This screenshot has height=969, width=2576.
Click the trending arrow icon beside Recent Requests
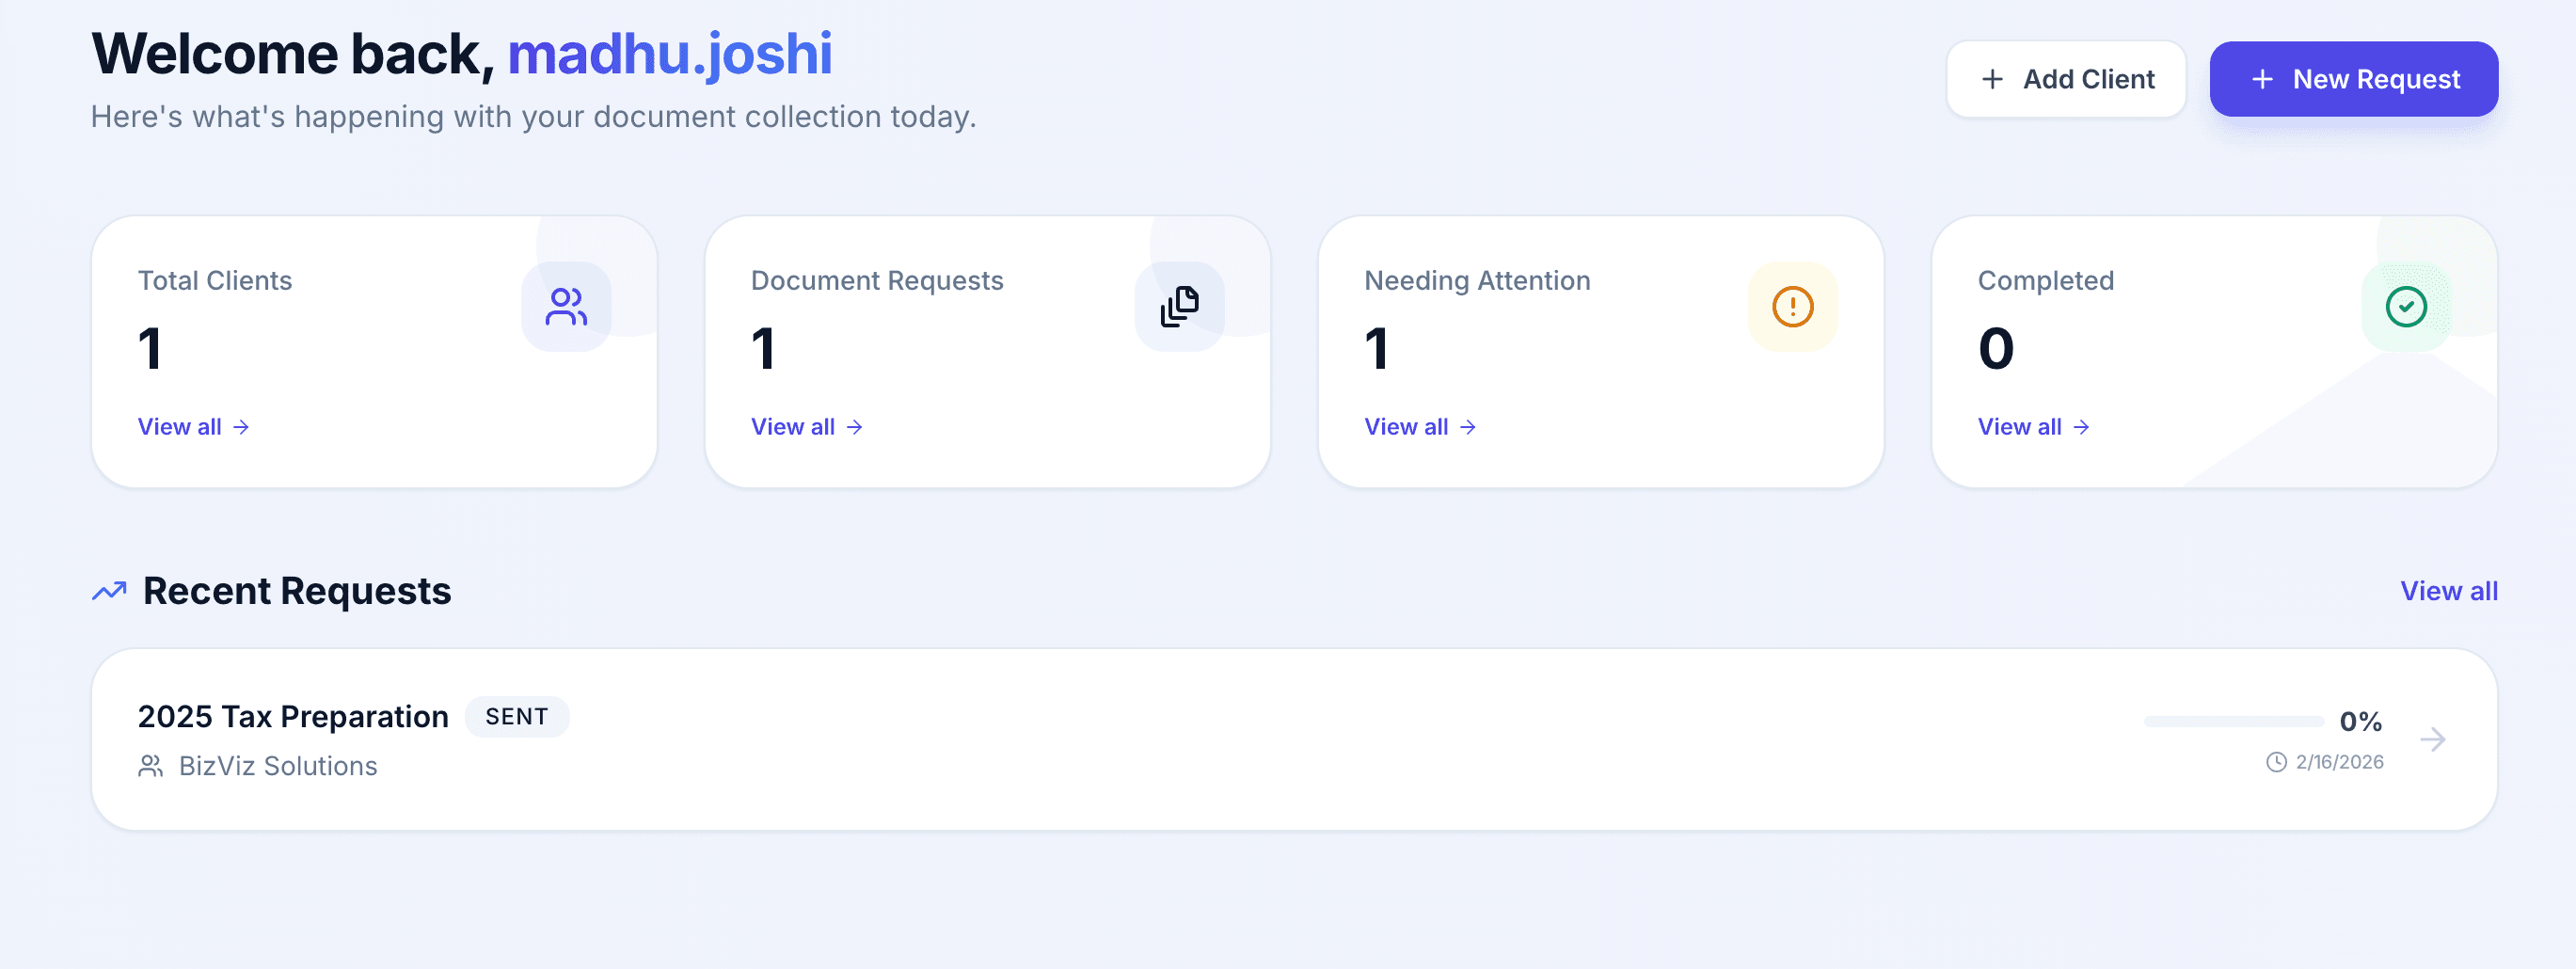(x=109, y=590)
